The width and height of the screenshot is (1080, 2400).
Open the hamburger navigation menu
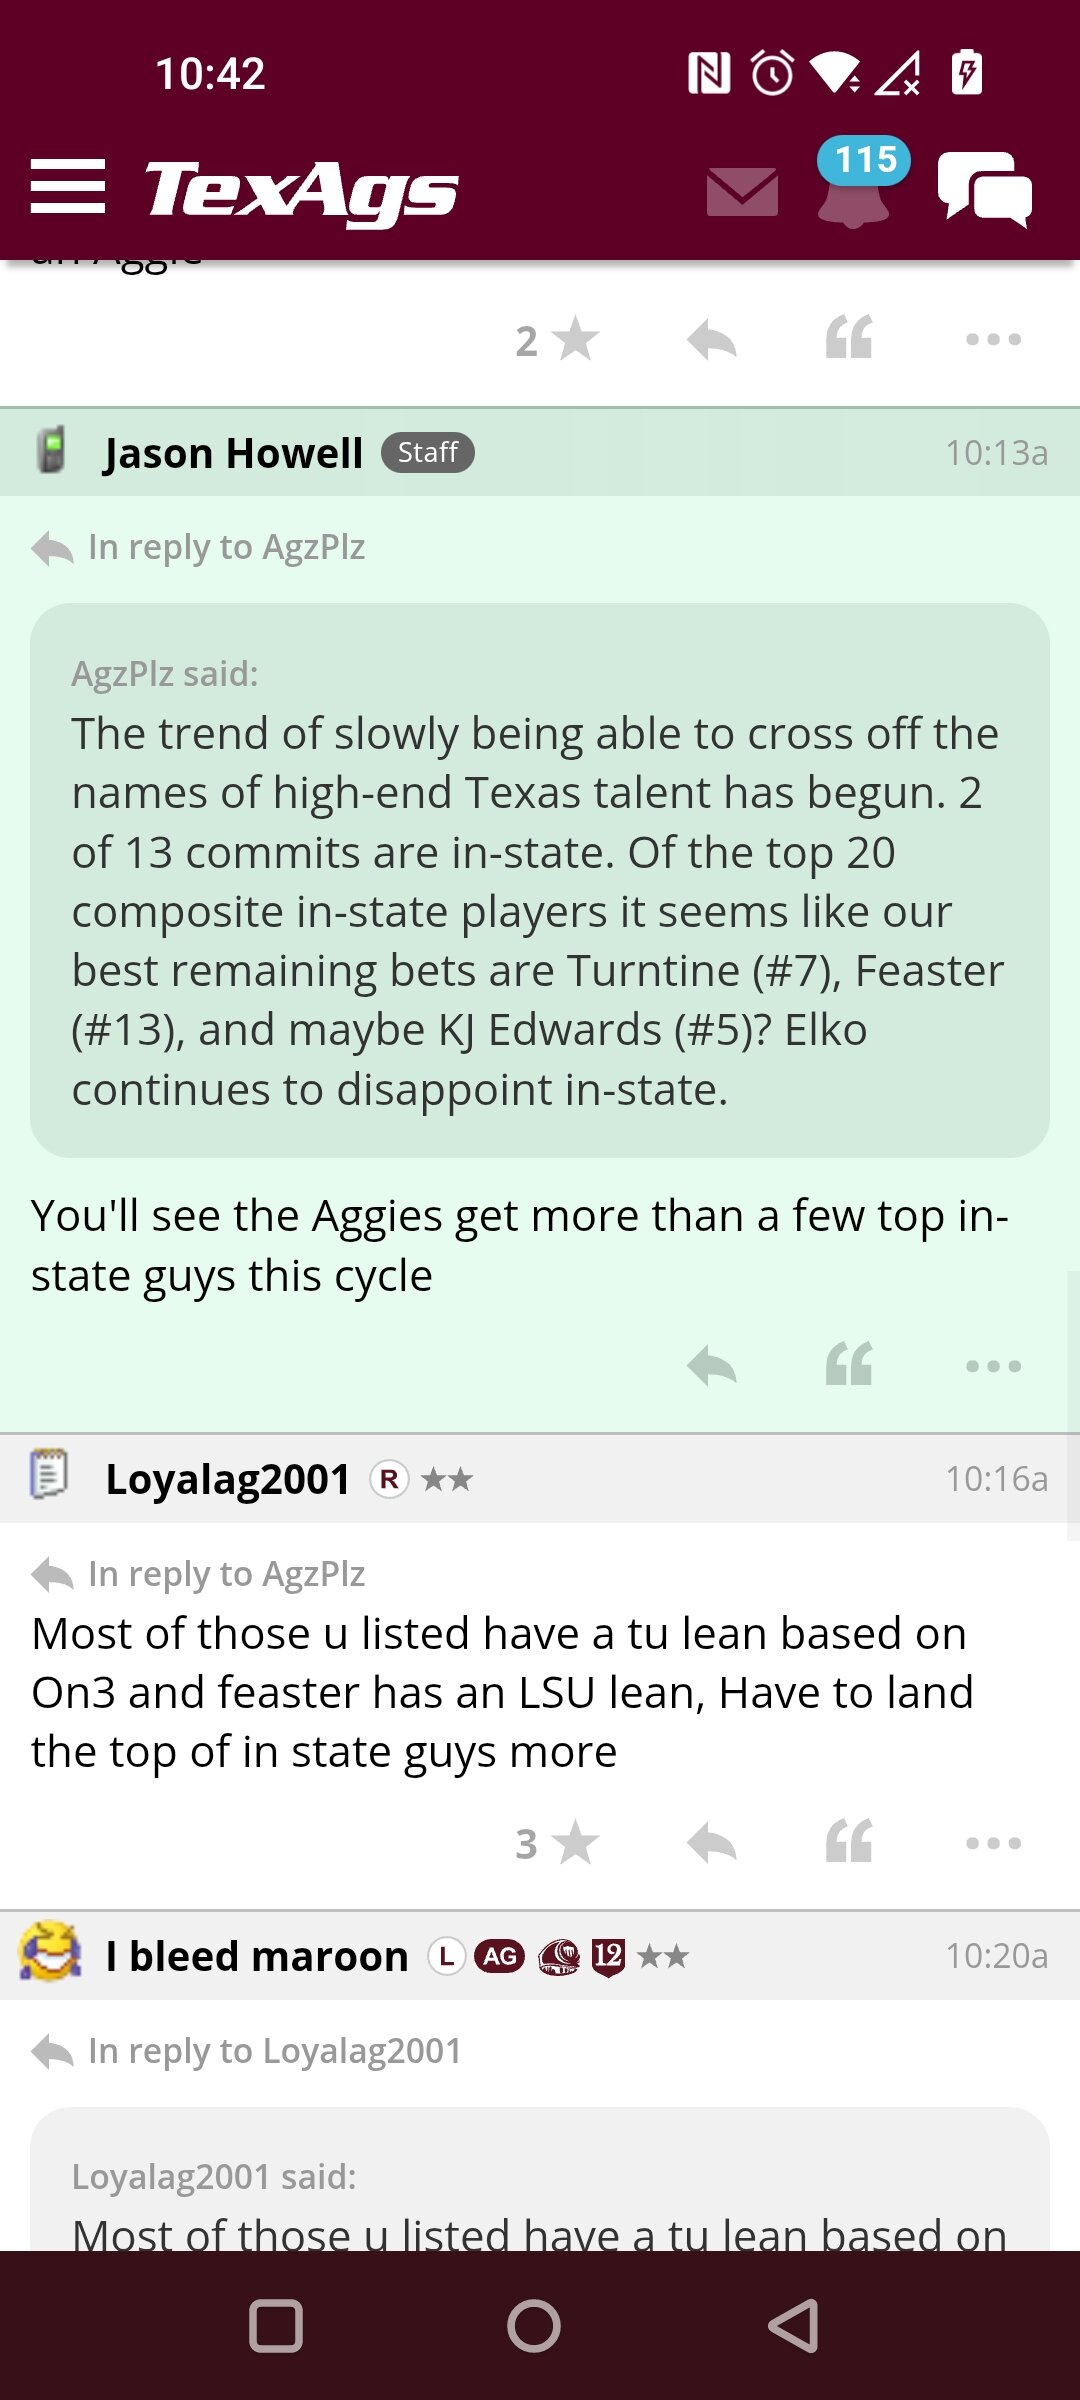pos(68,187)
